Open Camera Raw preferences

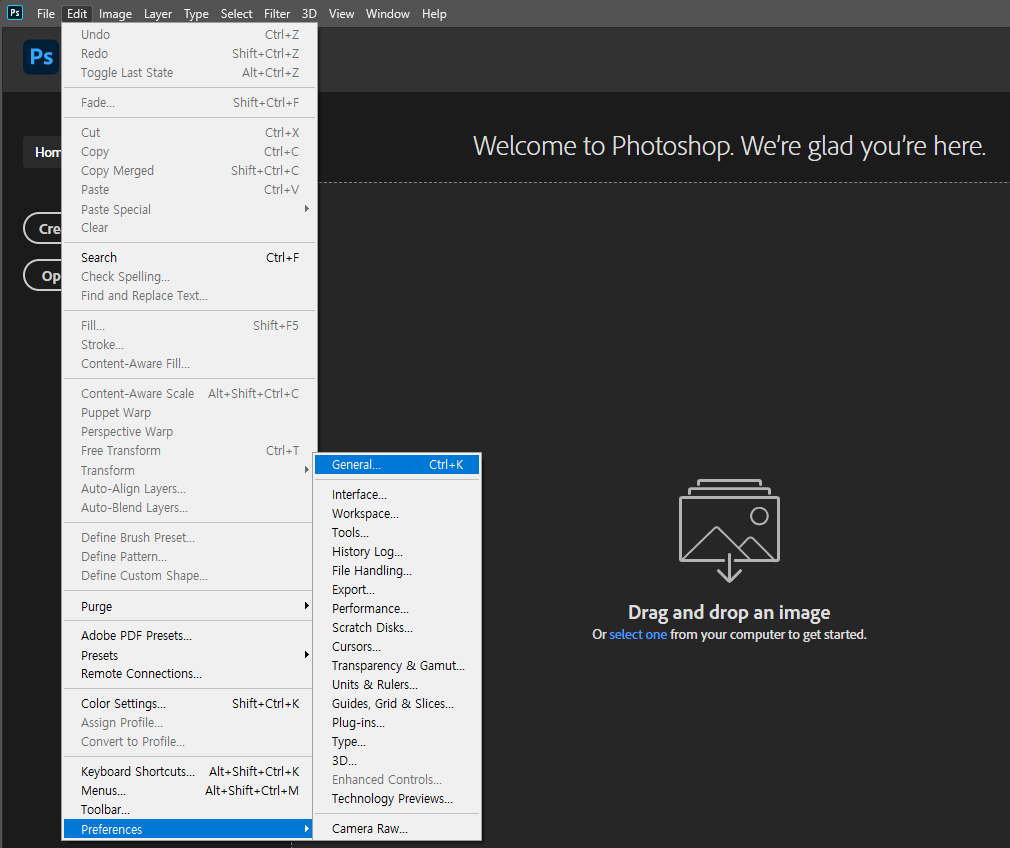click(397, 829)
